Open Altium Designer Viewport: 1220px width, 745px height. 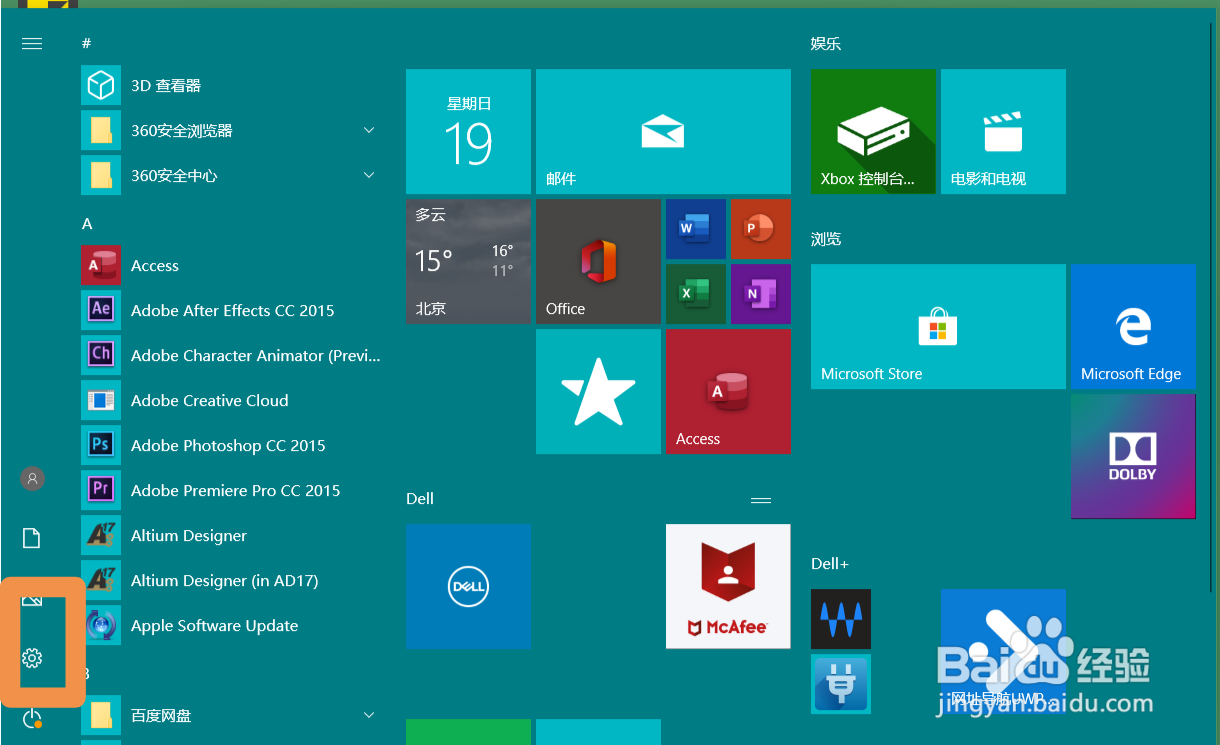231,536
